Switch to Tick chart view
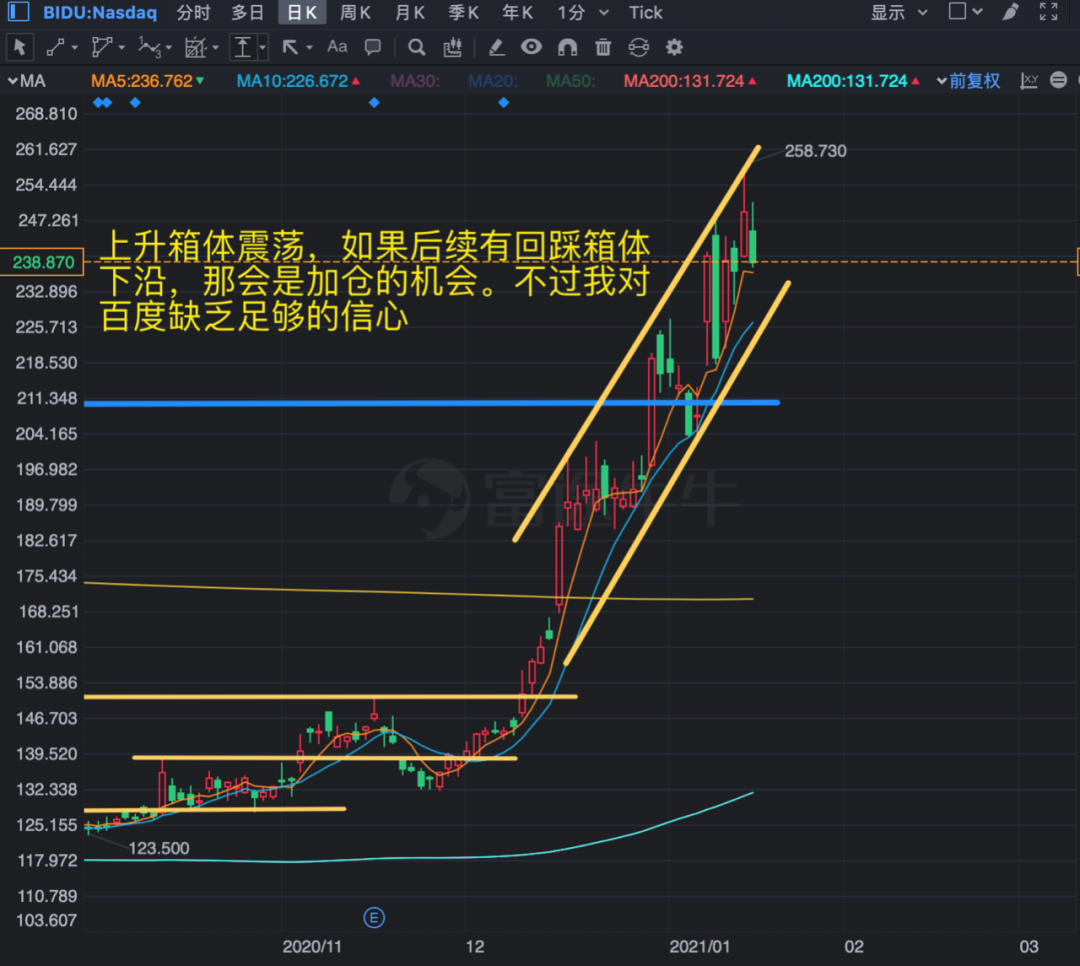1080x966 pixels. pos(645,12)
